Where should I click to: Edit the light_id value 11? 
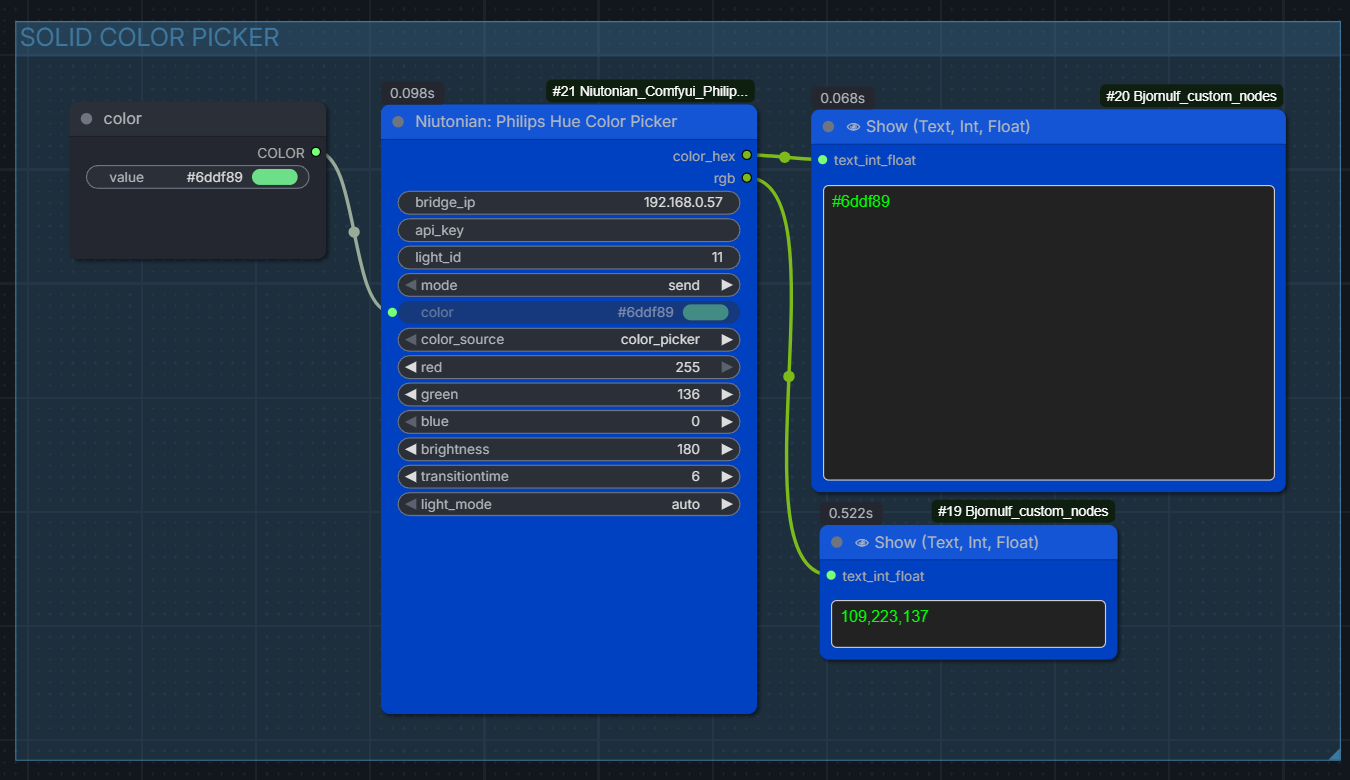point(569,257)
